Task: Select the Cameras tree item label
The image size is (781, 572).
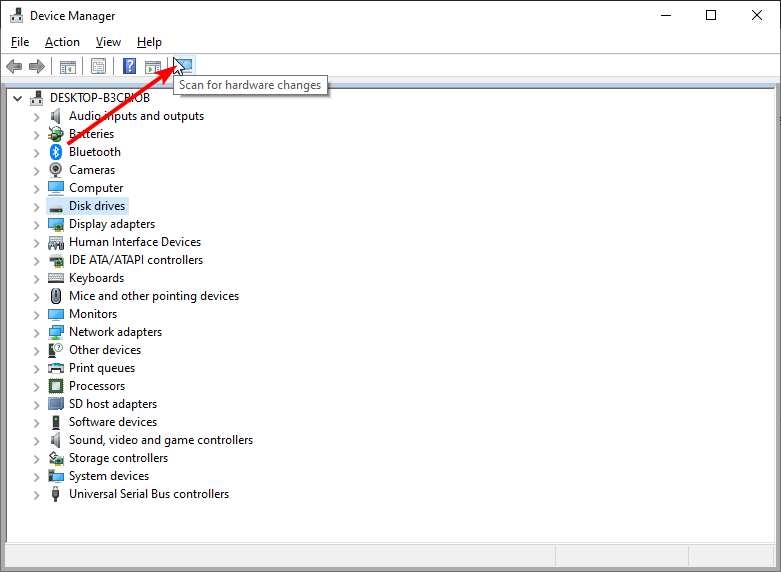Action: (92, 170)
